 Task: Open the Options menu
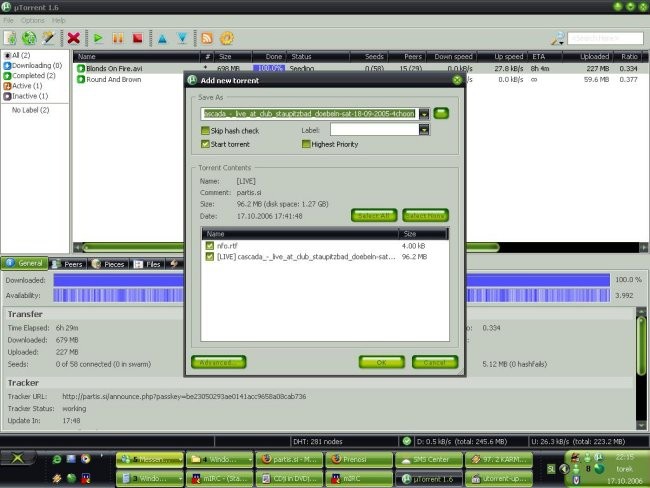[32, 20]
